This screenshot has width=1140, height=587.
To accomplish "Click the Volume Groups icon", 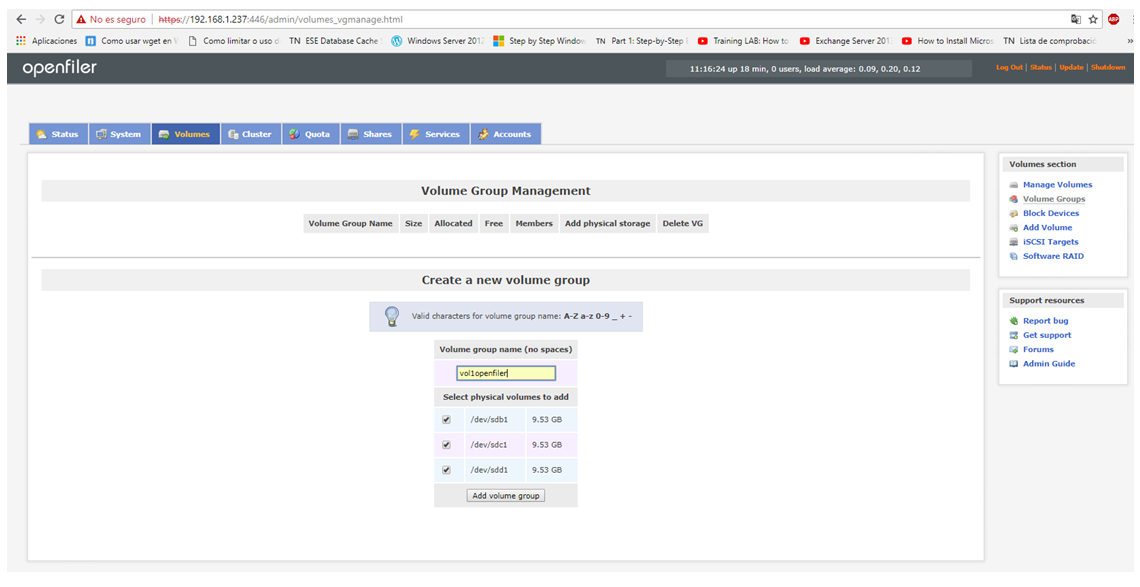I will (x=1013, y=199).
